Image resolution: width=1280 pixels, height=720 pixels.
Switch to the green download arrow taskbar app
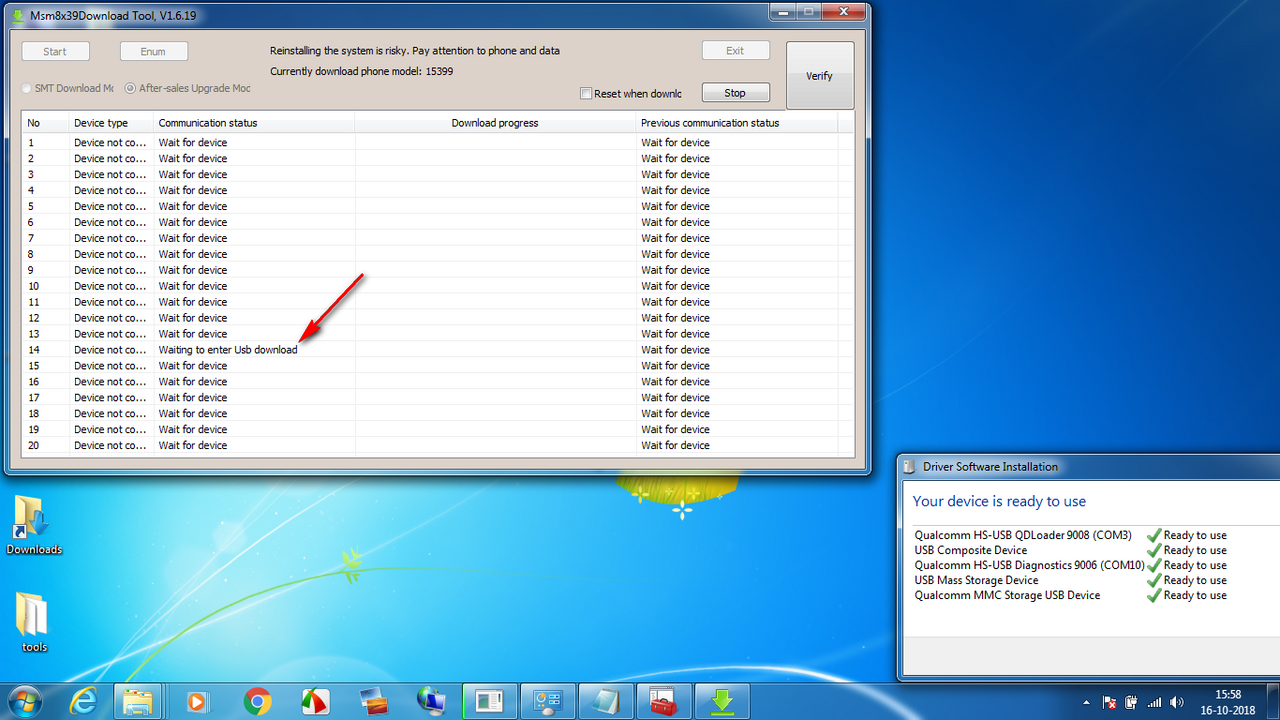click(723, 702)
